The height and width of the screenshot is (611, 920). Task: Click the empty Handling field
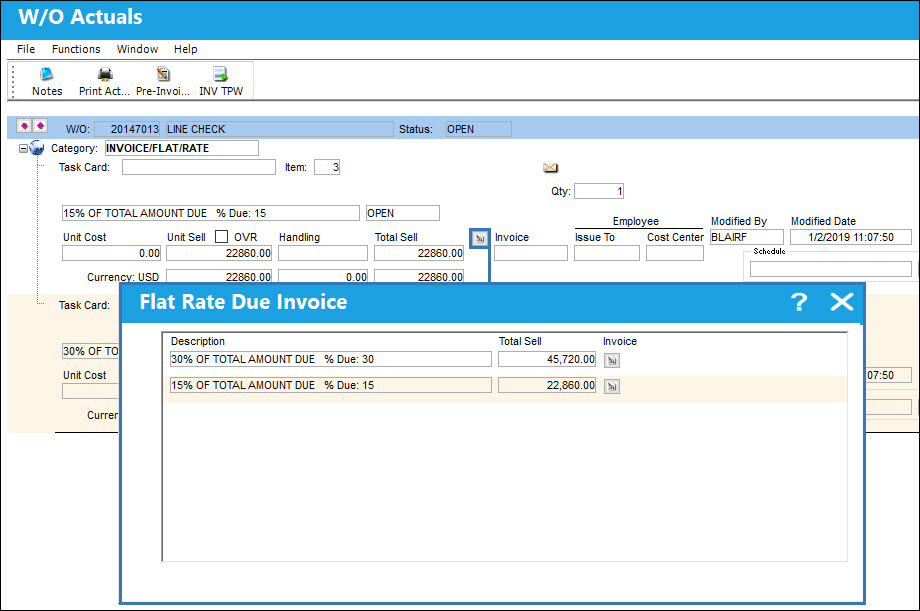(x=323, y=253)
